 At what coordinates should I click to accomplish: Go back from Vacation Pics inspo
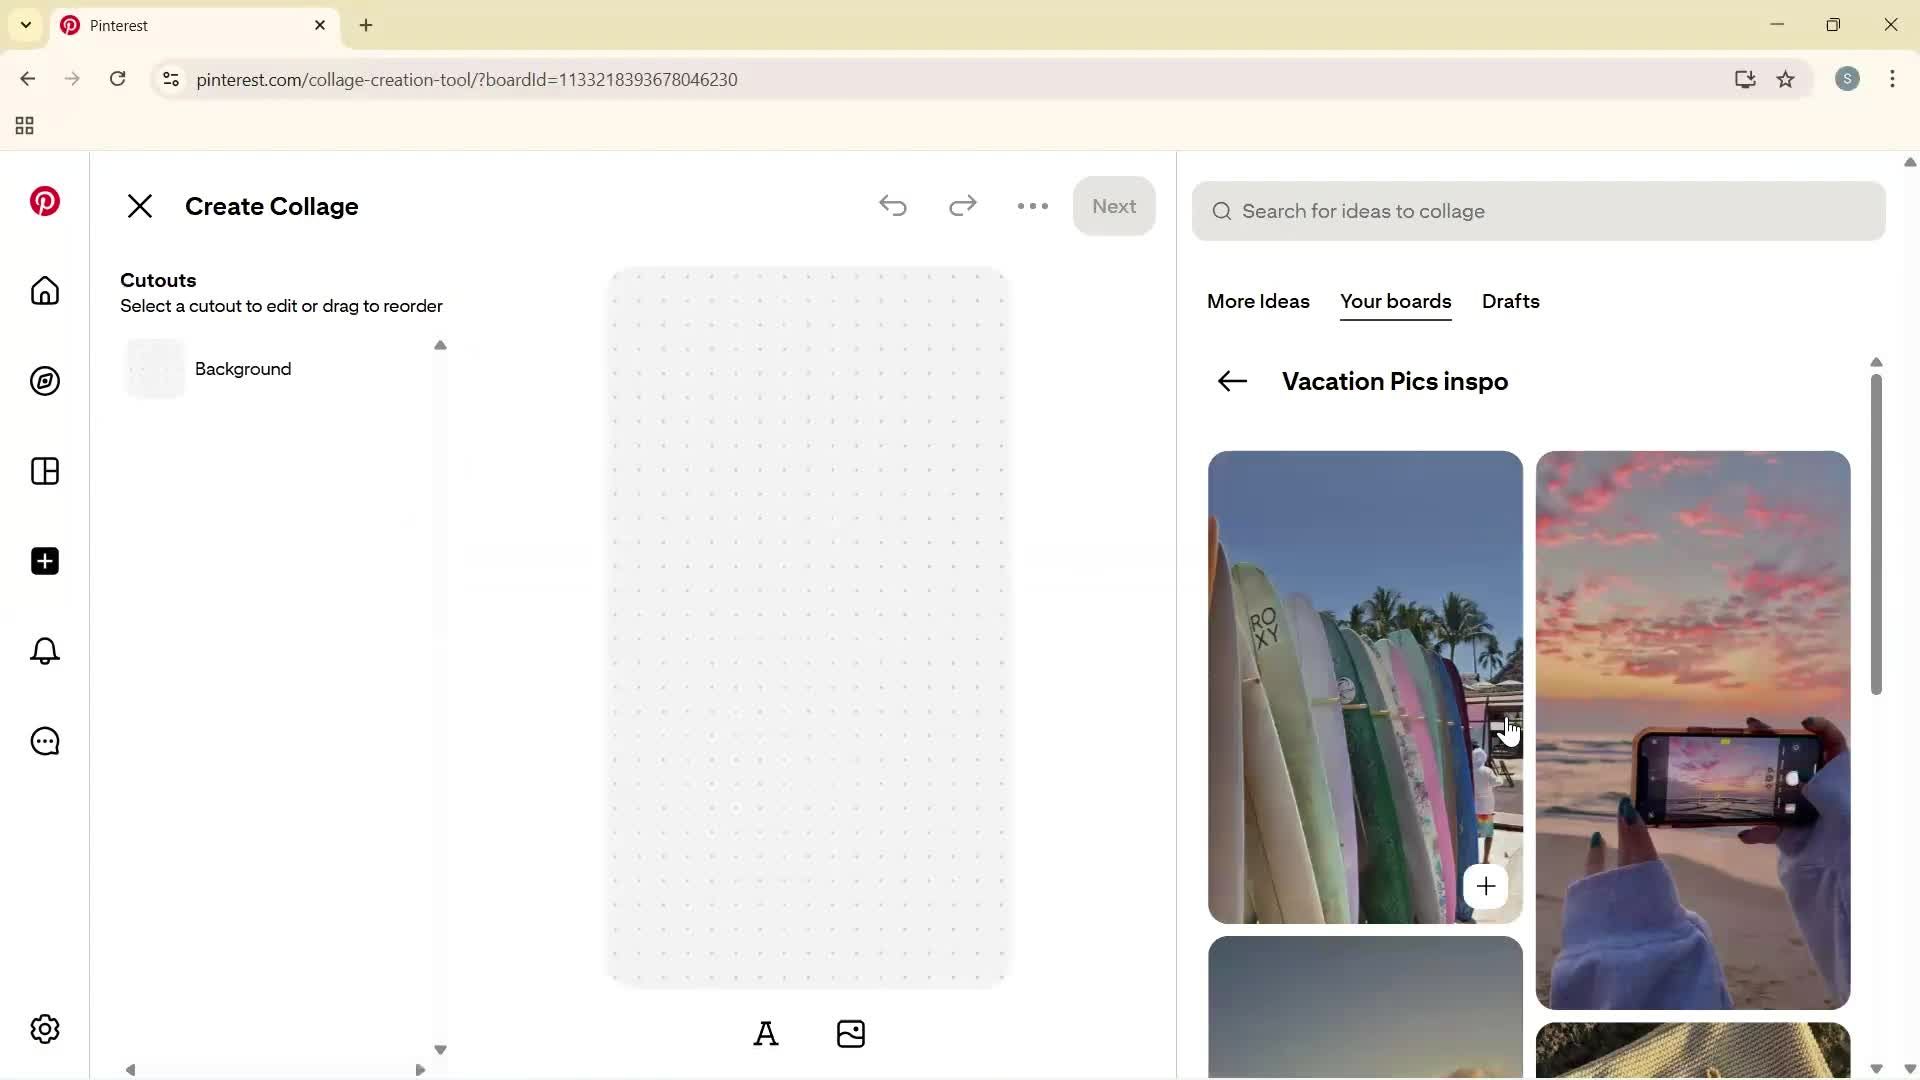(x=1231, y=381)
